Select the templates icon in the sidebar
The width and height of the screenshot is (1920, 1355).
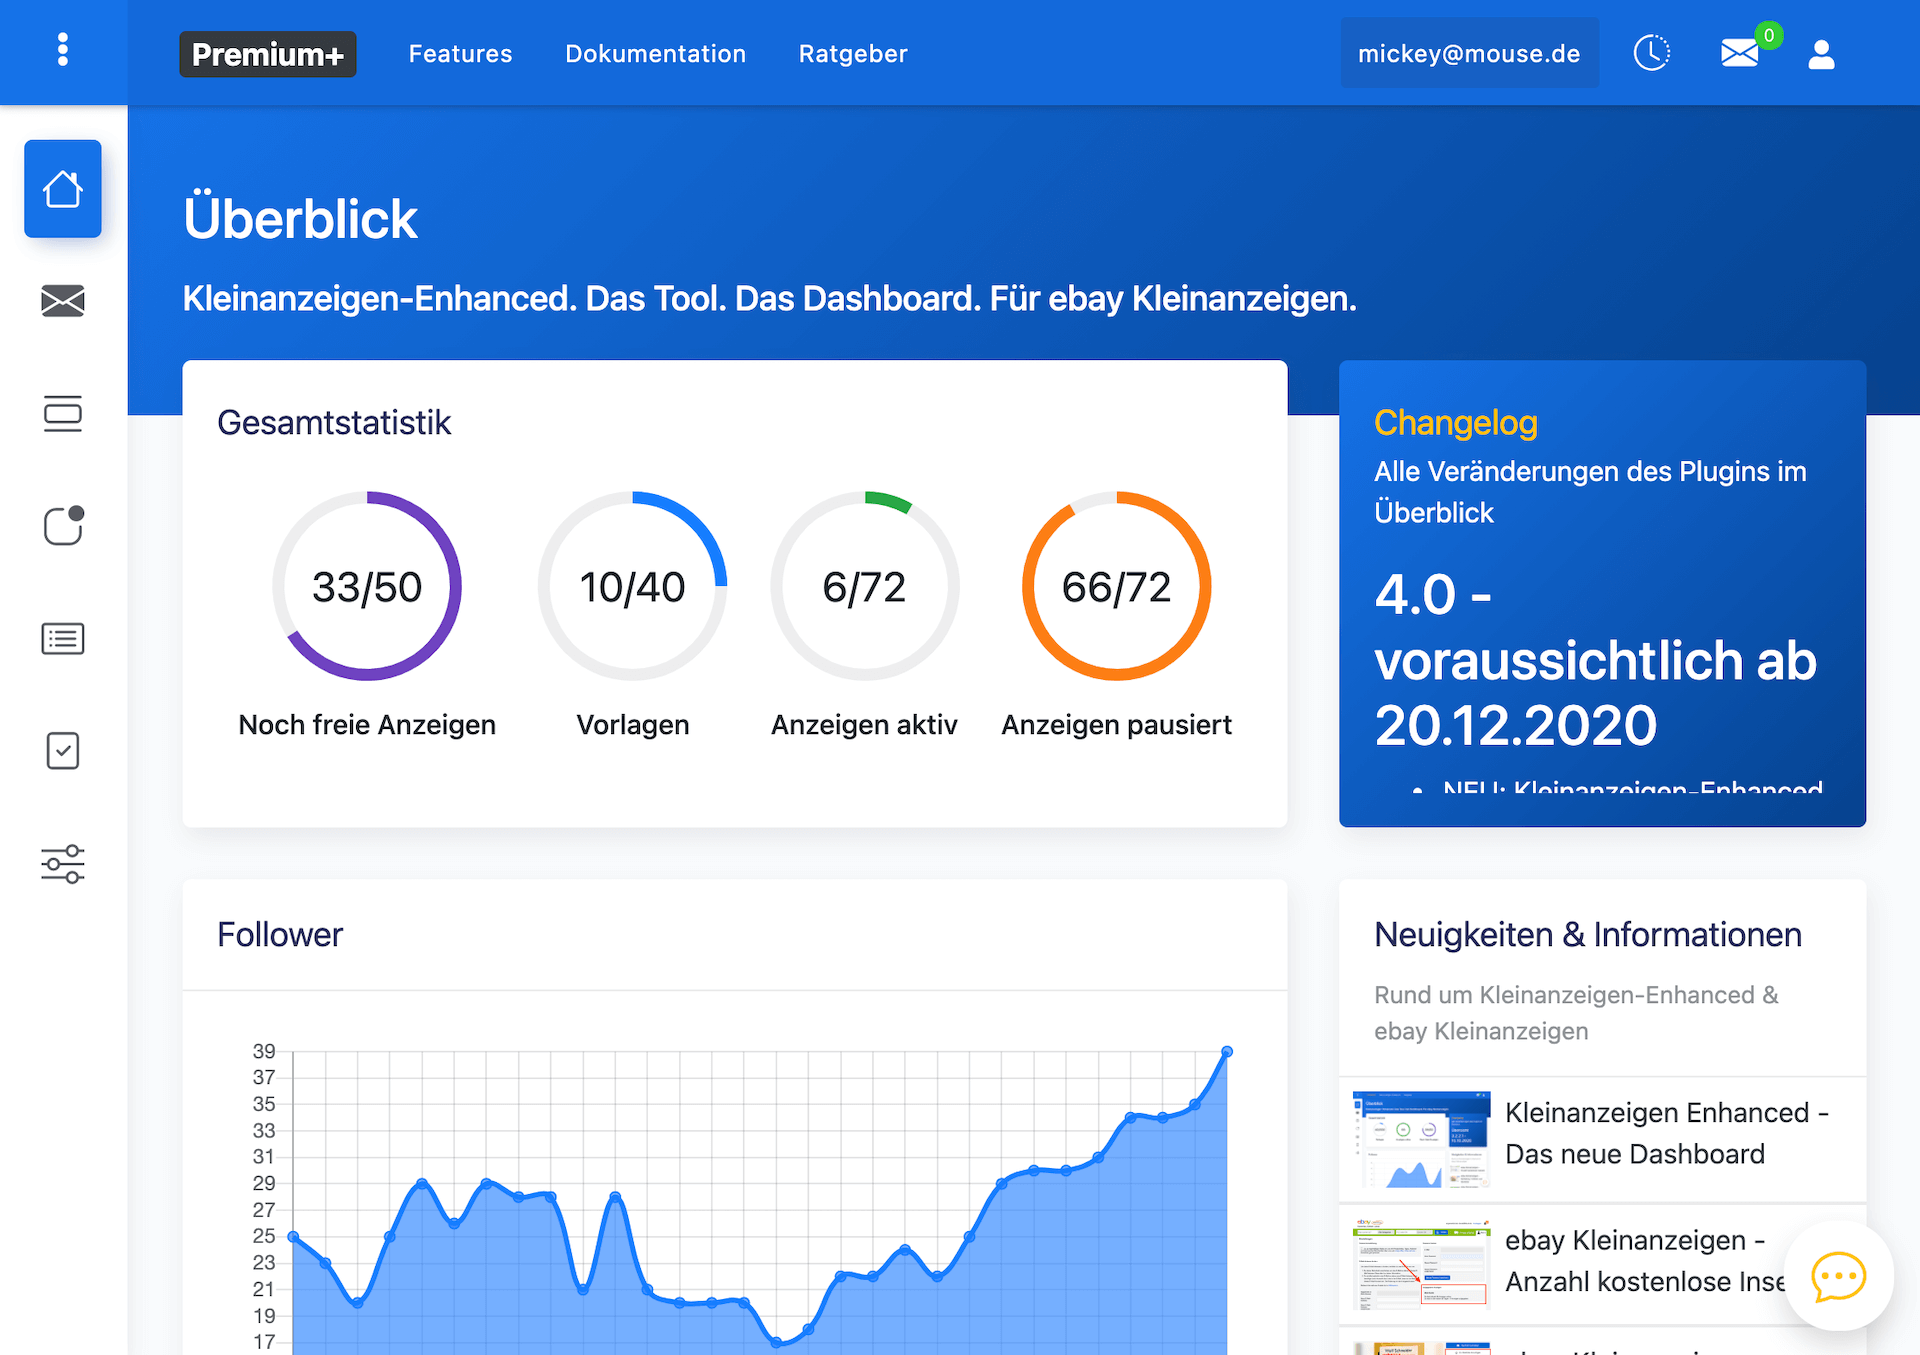(62, 414)
